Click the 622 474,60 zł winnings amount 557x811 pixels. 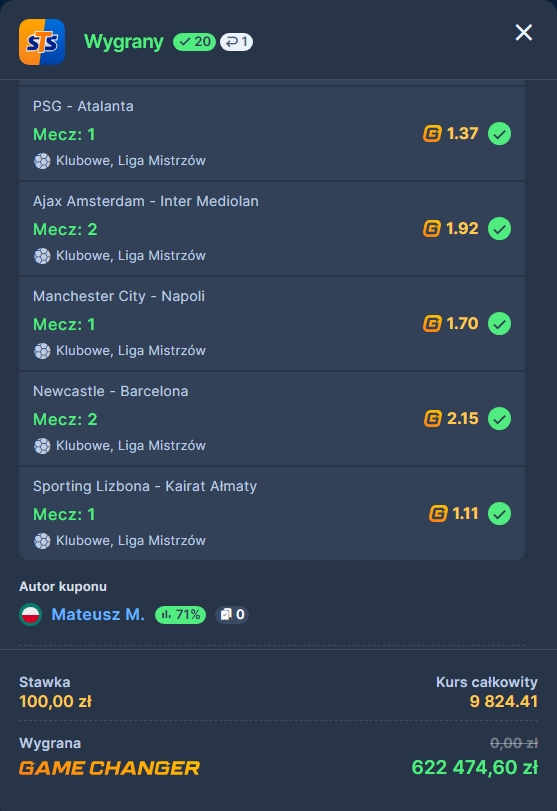tap(475, 768)
